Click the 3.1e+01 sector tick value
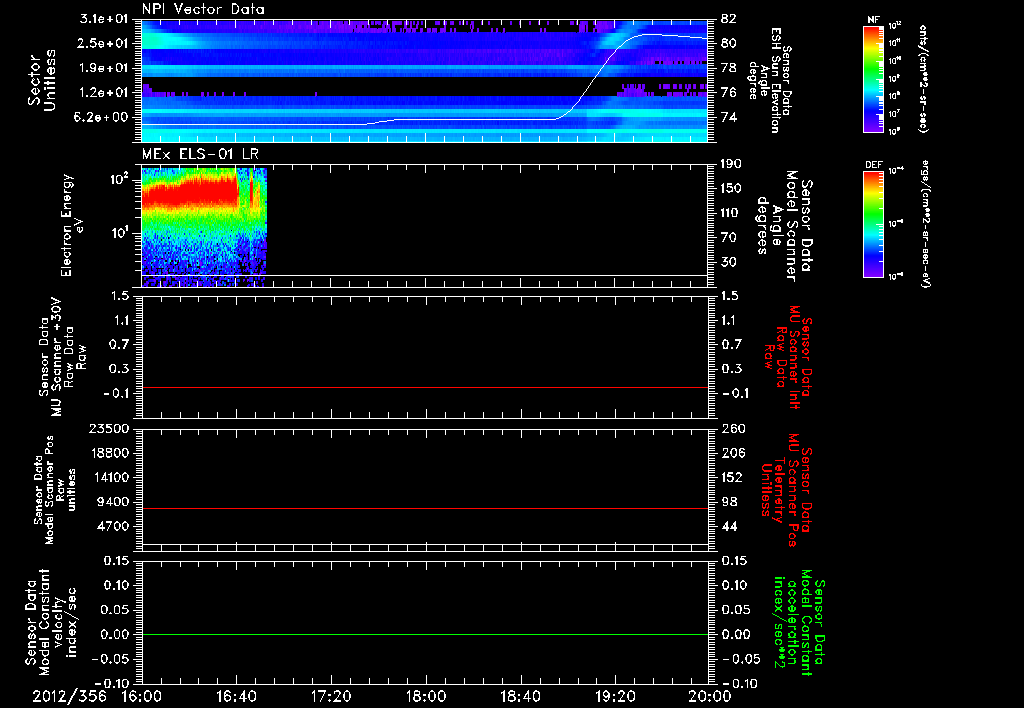 point(104,19)
